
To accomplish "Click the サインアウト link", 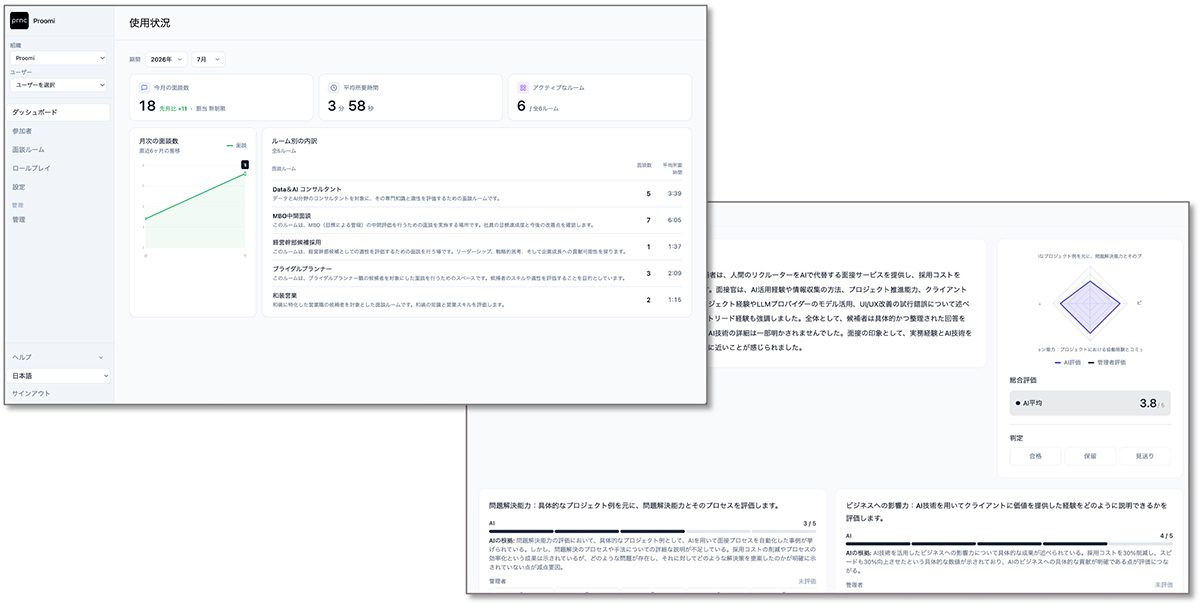I will [x=31, y=394].
